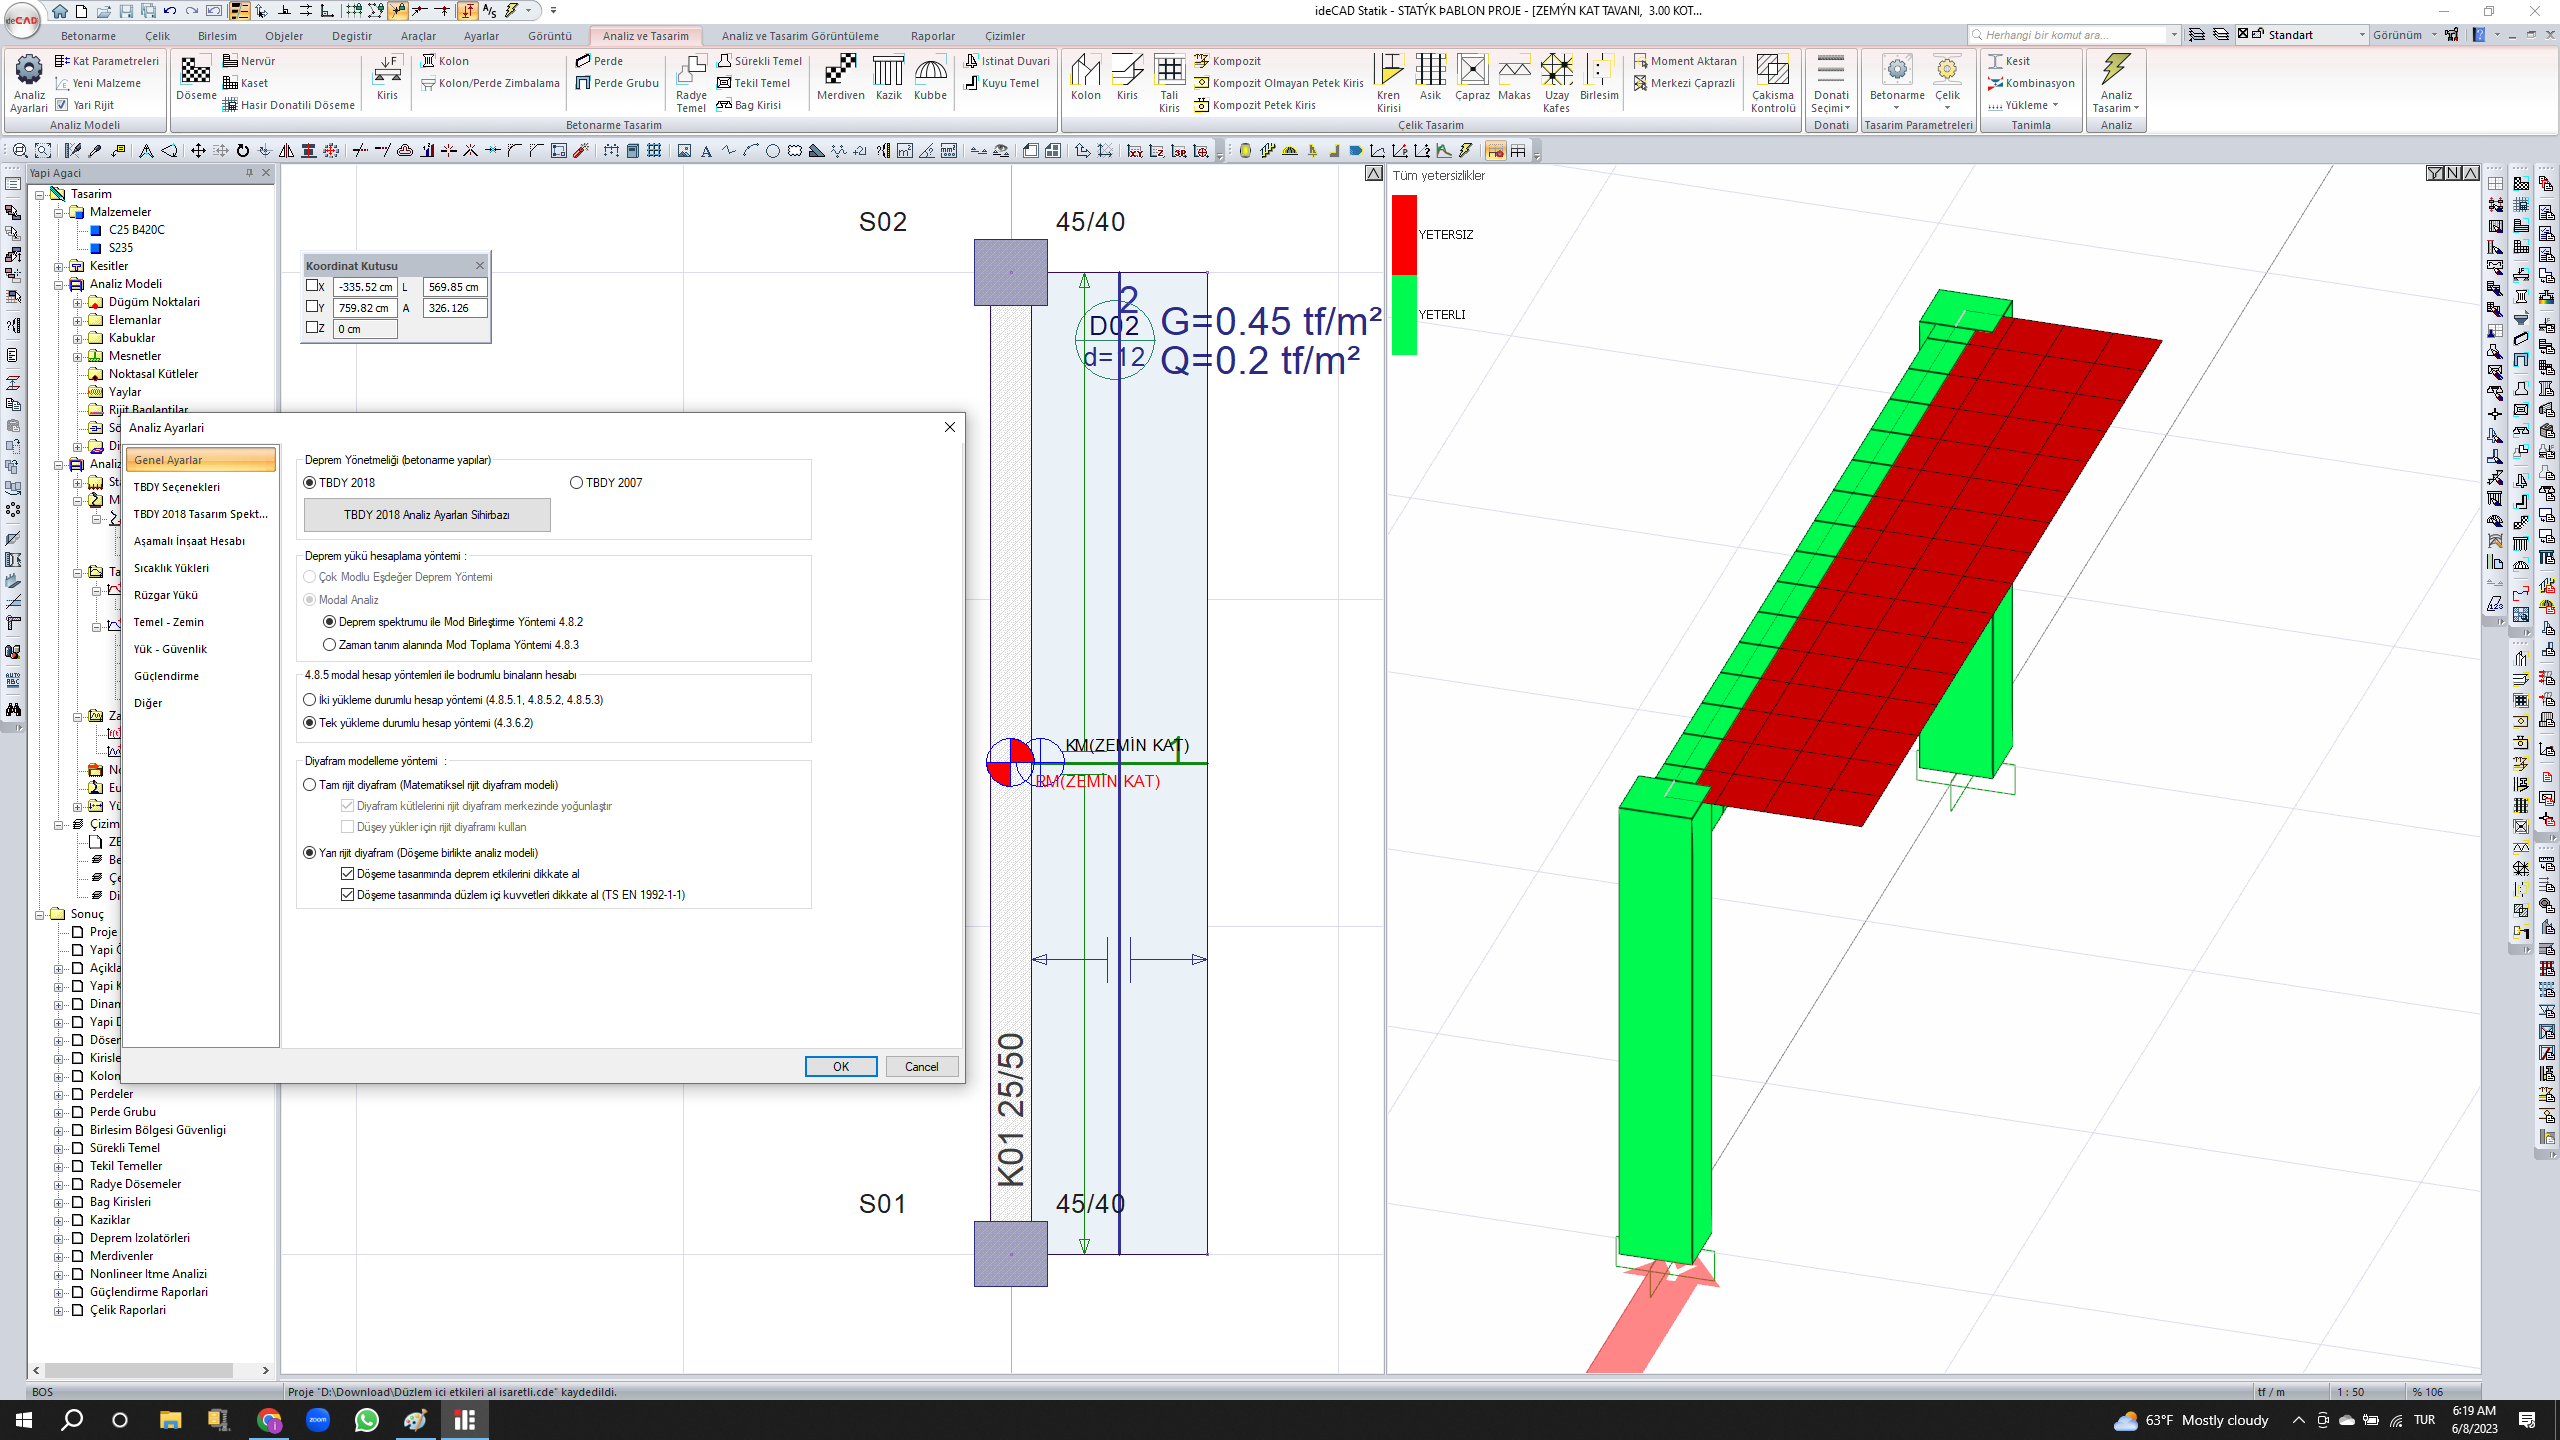
Task: Select Yarı rijit diyafram option
Action: (310, 853)
